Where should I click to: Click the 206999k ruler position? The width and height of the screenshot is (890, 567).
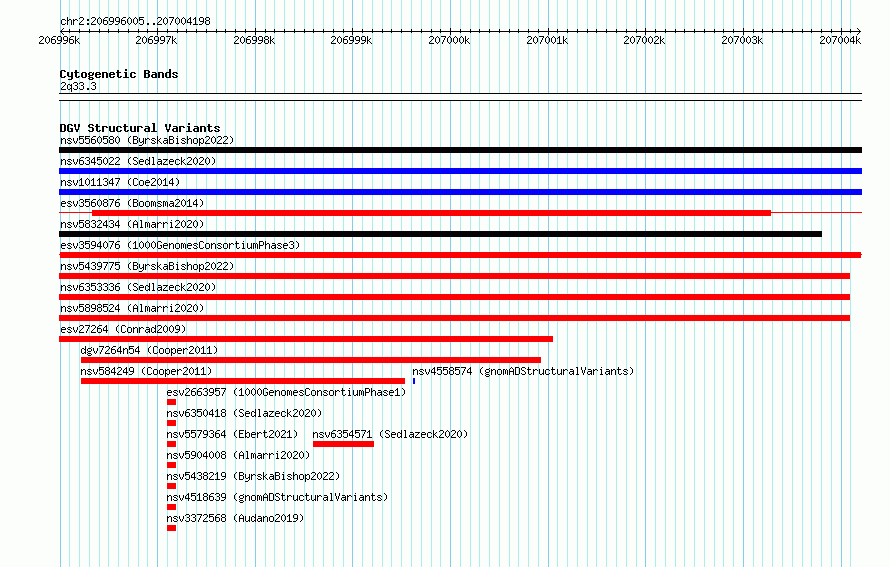[351, 40]
